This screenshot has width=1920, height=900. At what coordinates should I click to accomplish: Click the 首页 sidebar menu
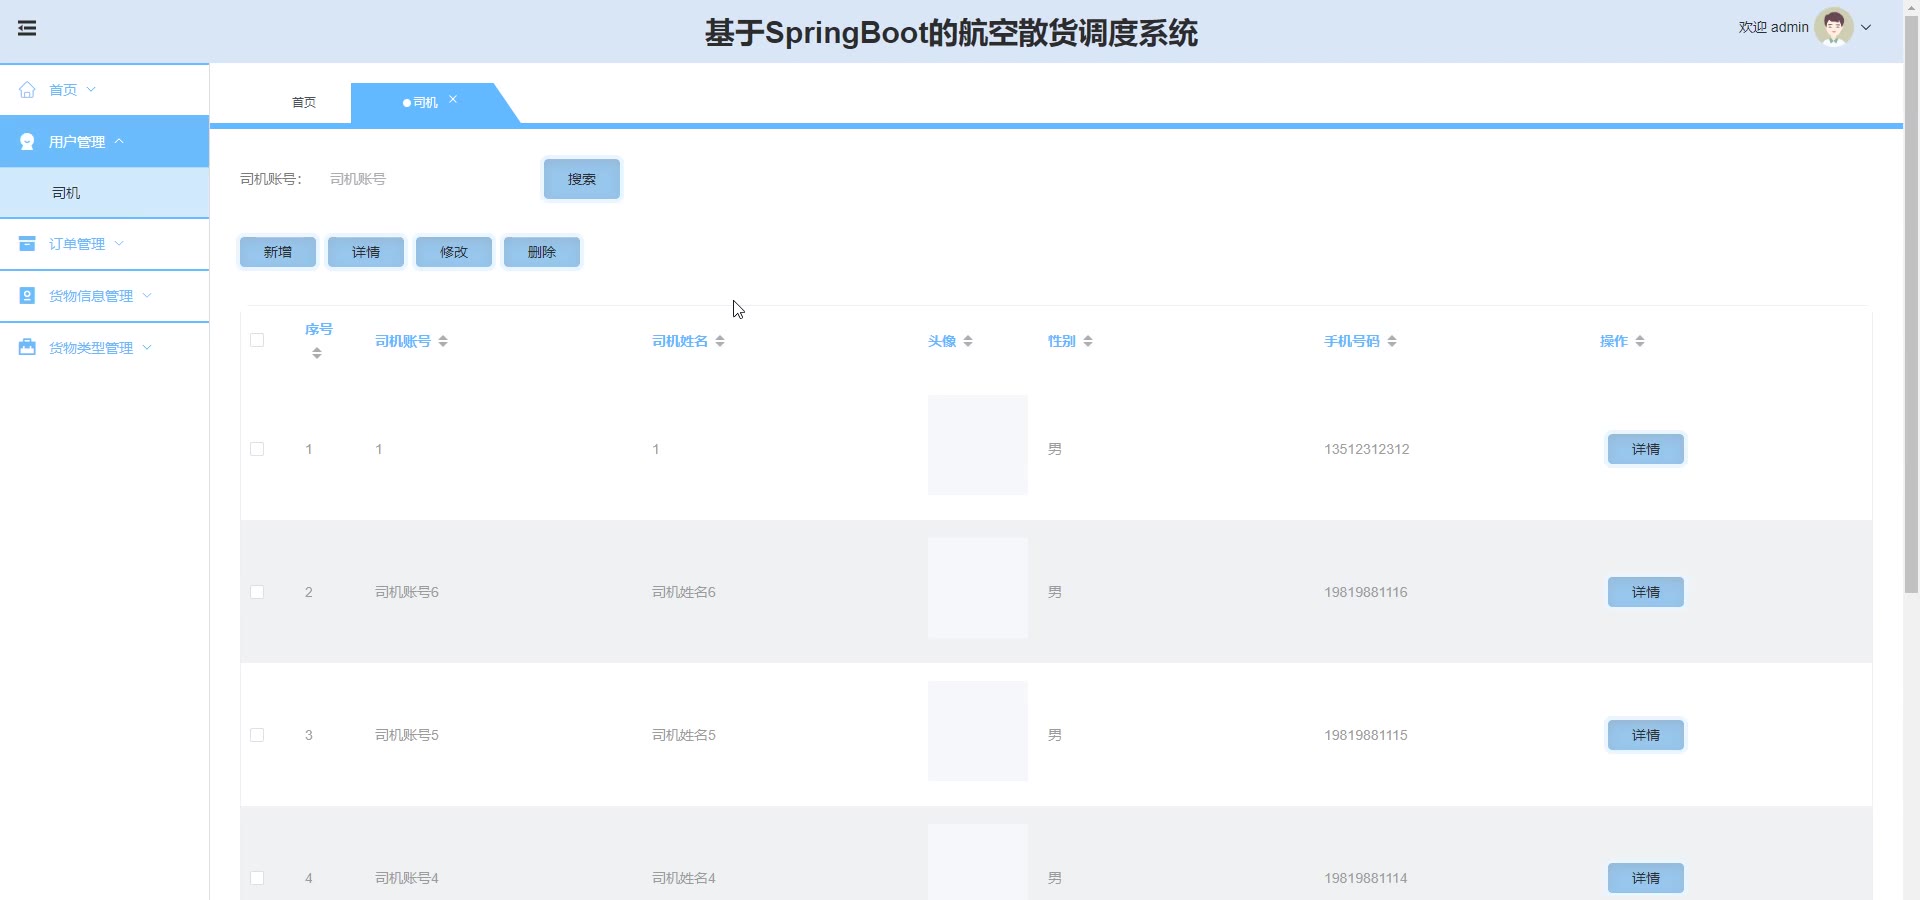point(104,90)
